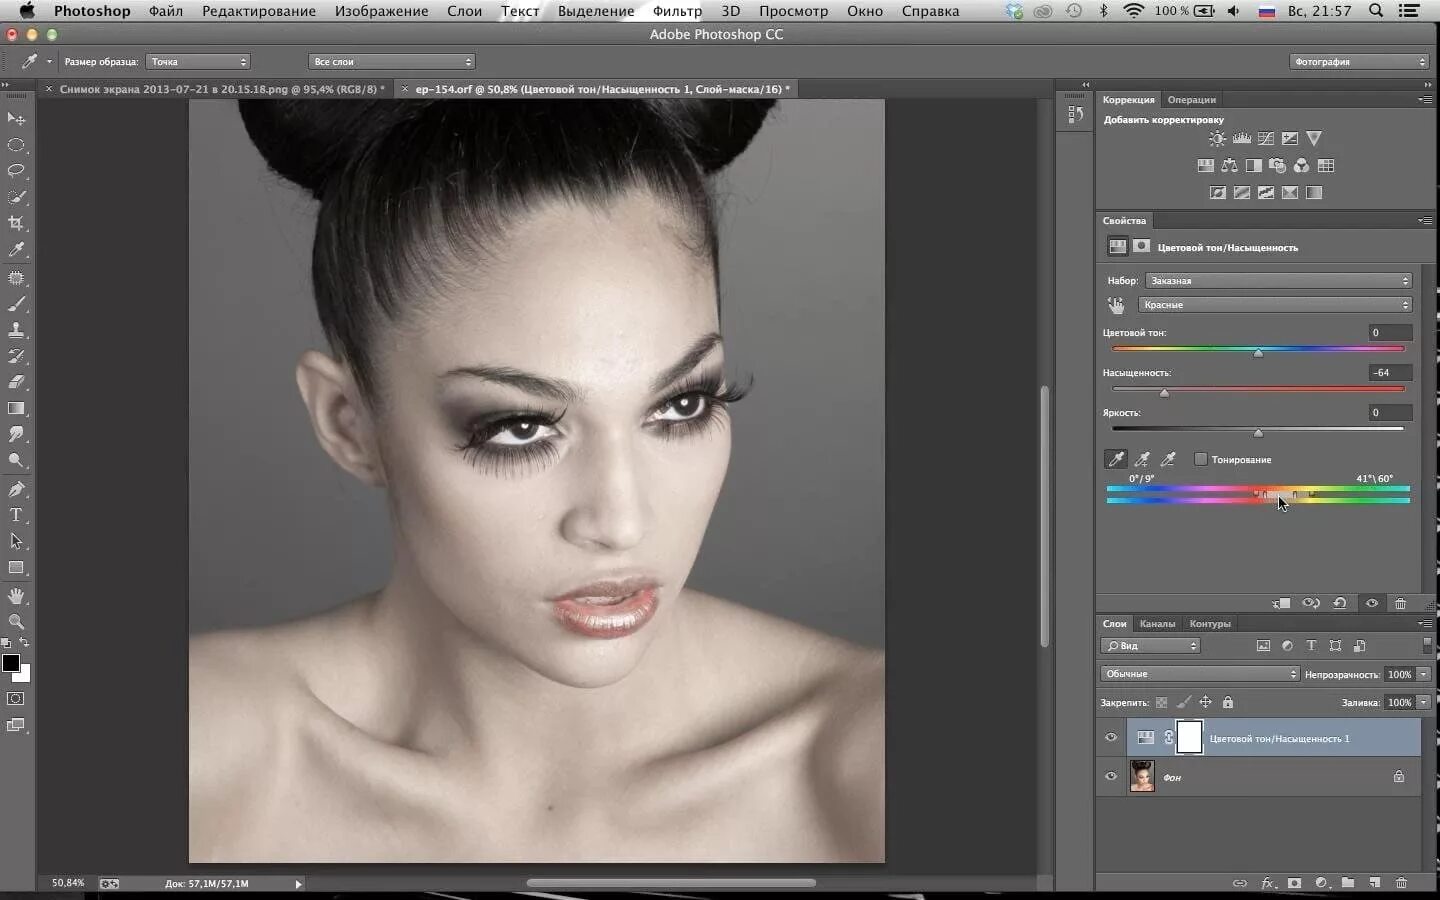
Task: Select the Lasso tool
Action: pos(16,171)
